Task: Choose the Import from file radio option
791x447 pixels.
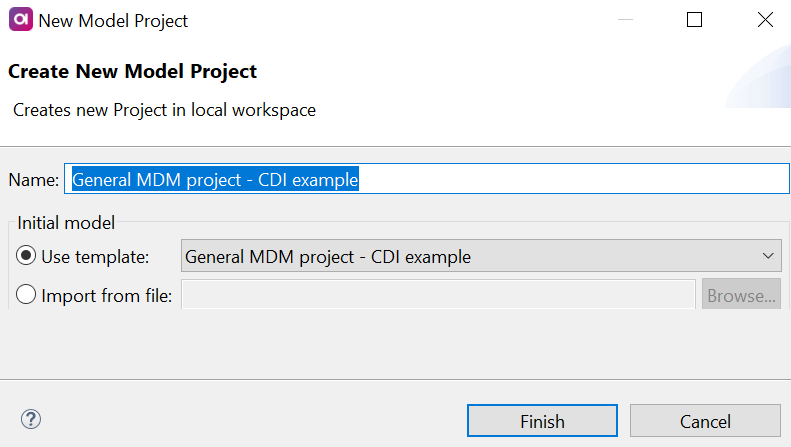Action: [26, 295]
